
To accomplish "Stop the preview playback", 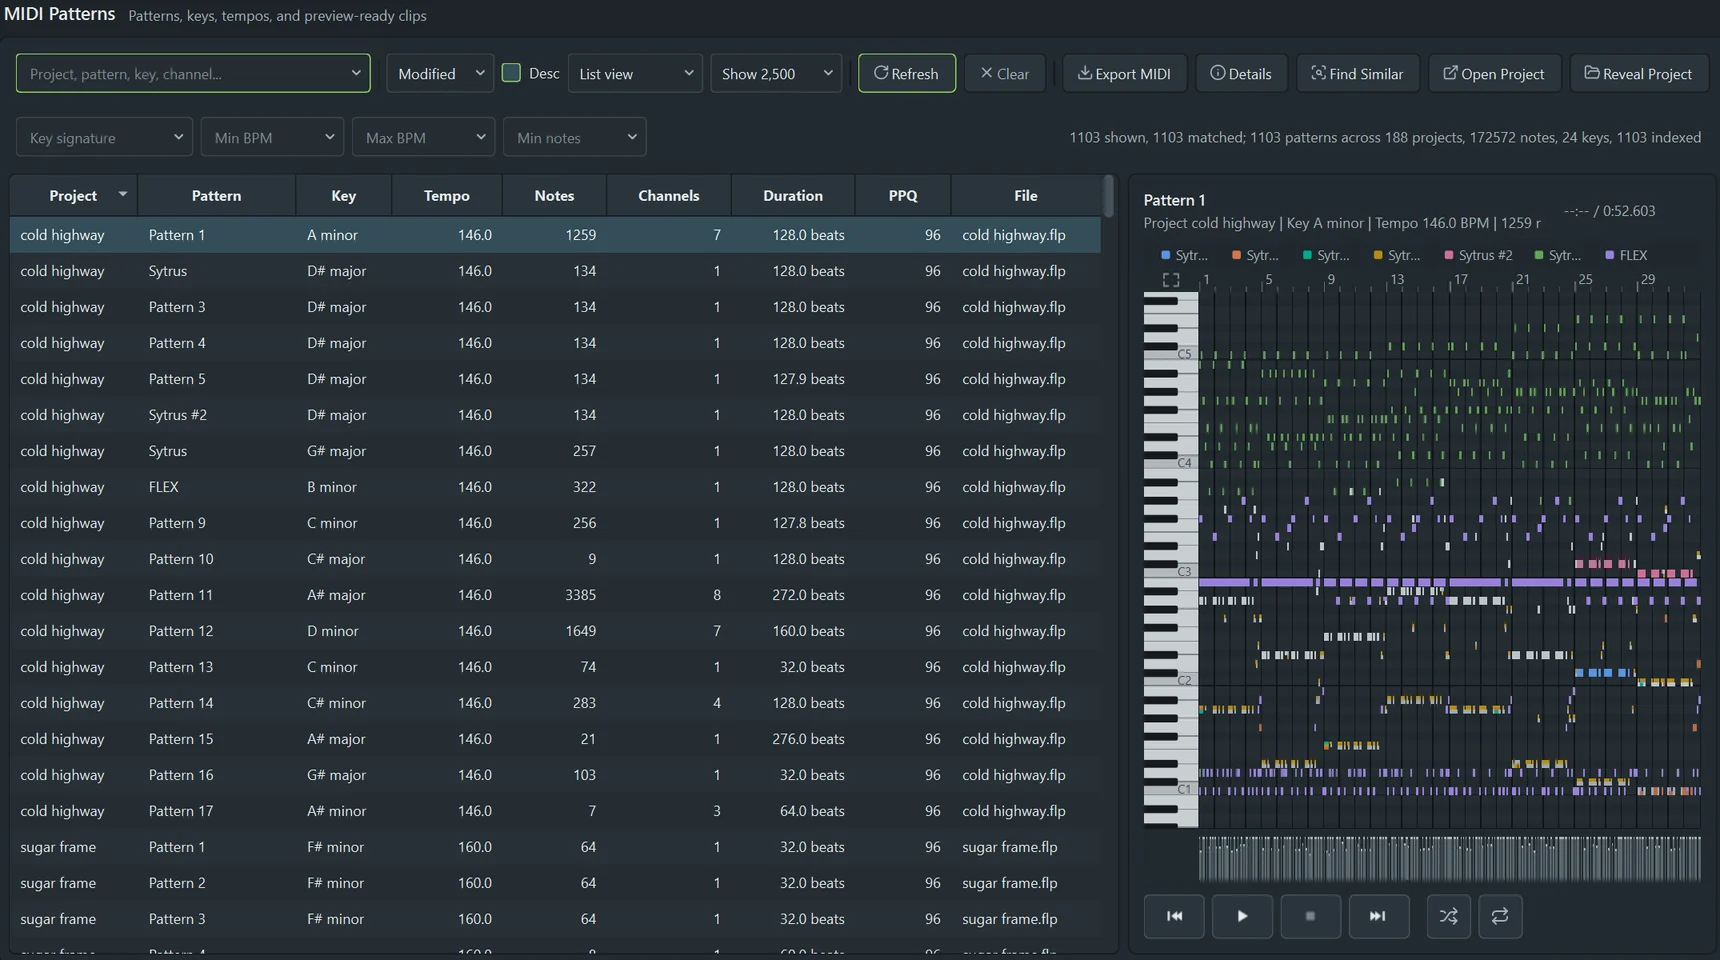I will [x=1310, y=916].
